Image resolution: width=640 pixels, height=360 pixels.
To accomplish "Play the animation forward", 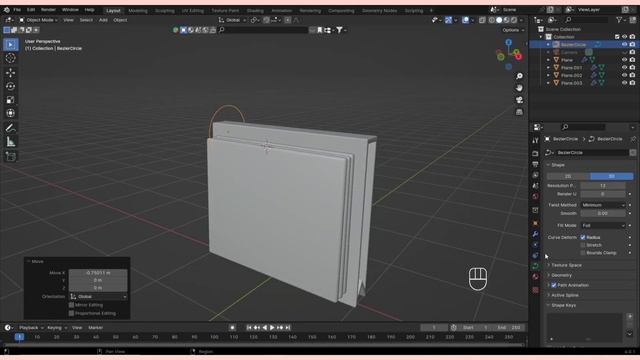I will [x=272, y=327].
